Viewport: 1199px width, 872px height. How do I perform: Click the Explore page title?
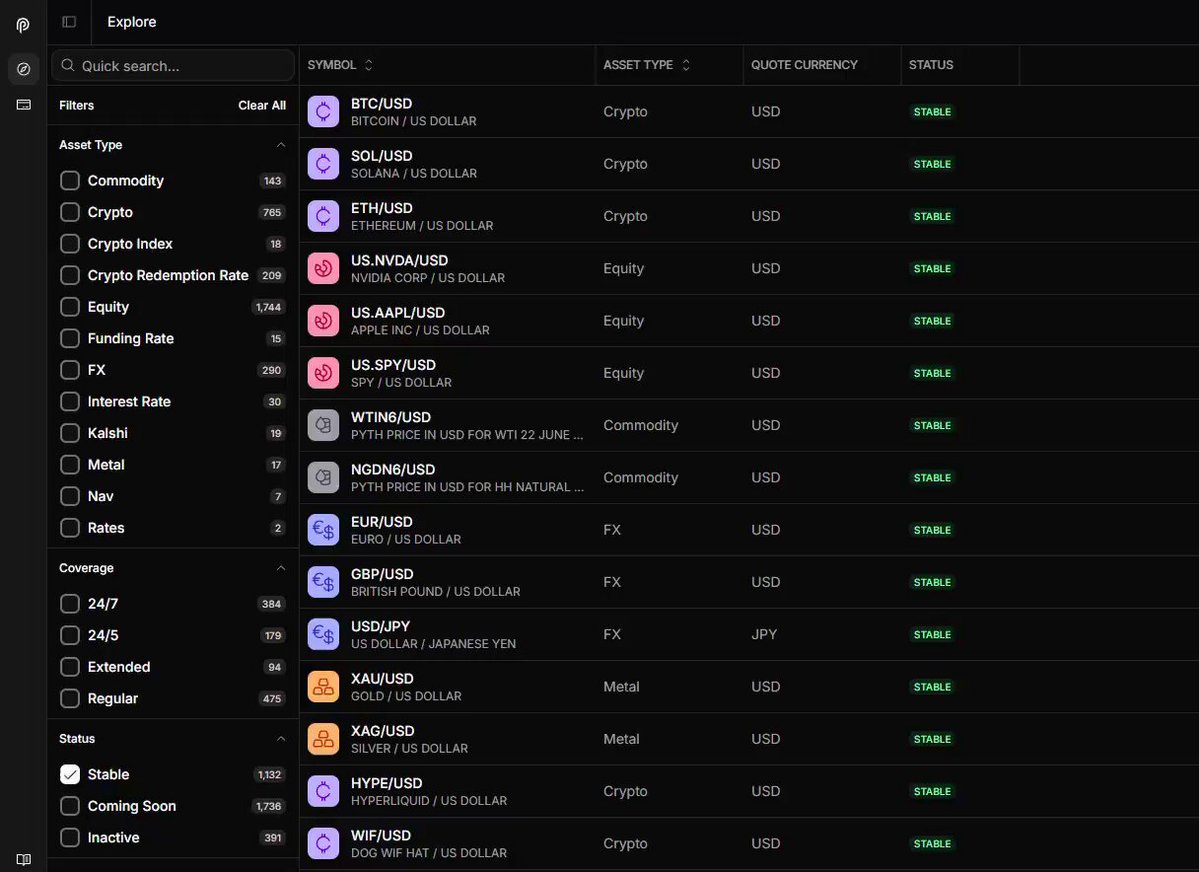click(x=132, y=22)
